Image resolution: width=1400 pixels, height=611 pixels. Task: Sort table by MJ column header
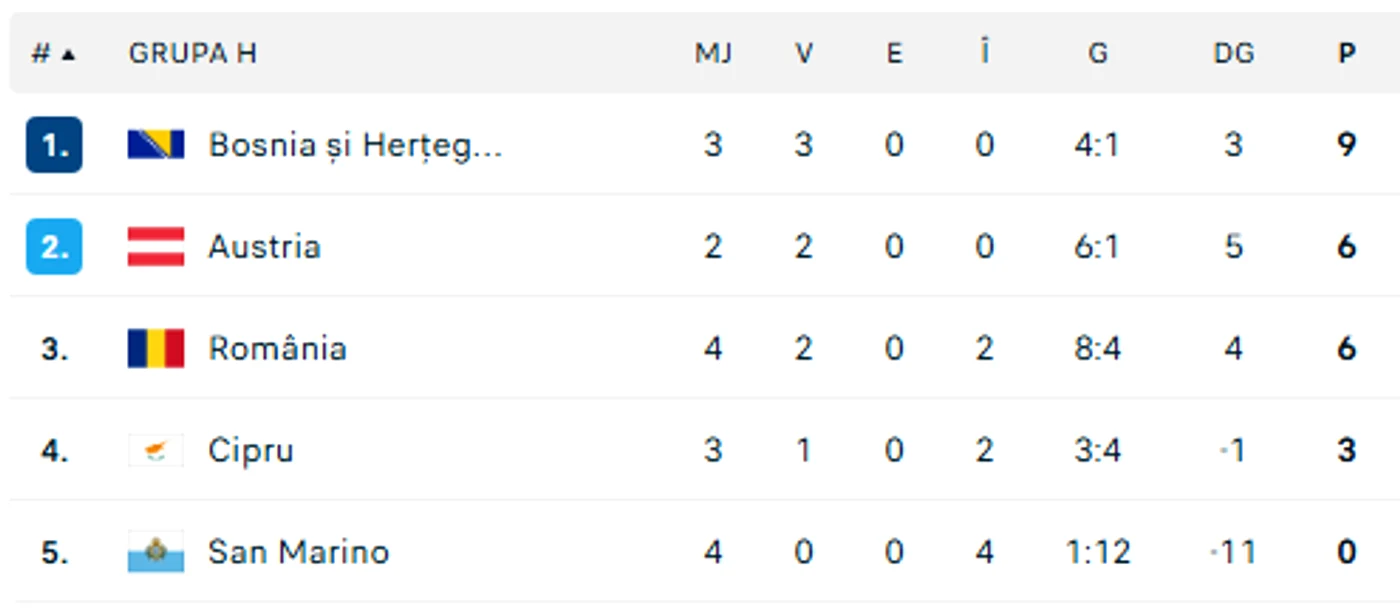point(713,53)
